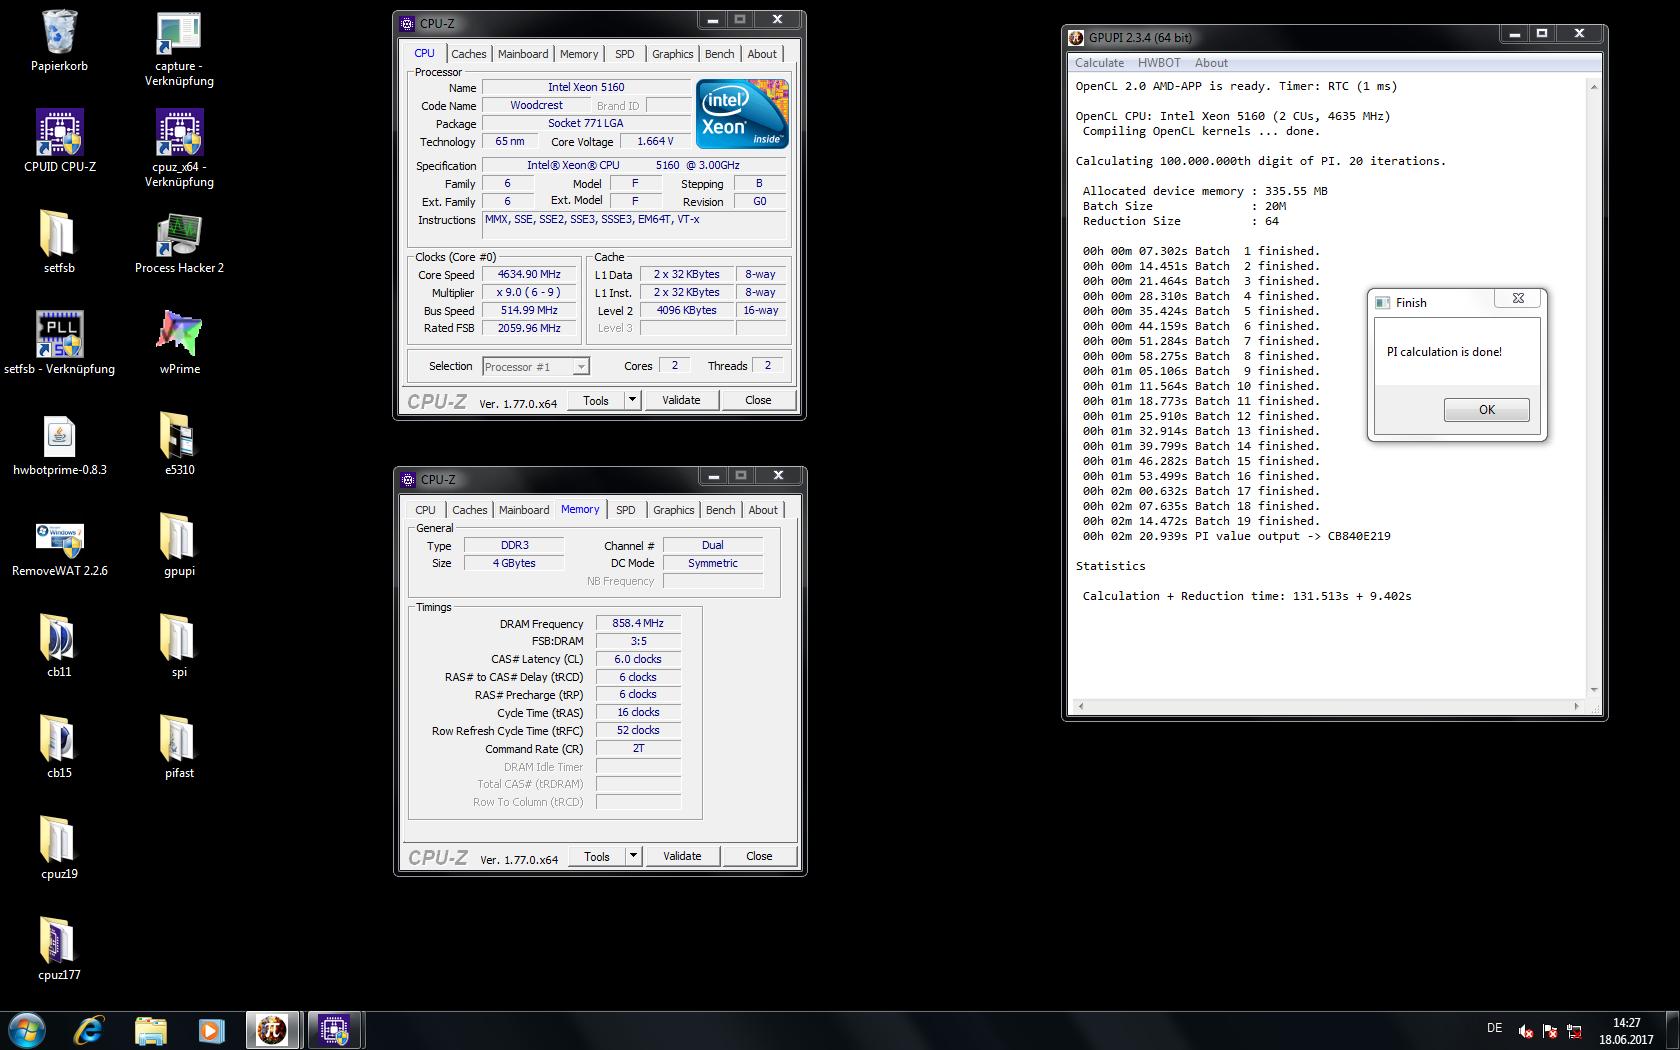Switch to CPU-Z via taskbar icon
The width and height of the screenshot is (1680, 1050).
pyautogui.click(x=334, y=1030)
